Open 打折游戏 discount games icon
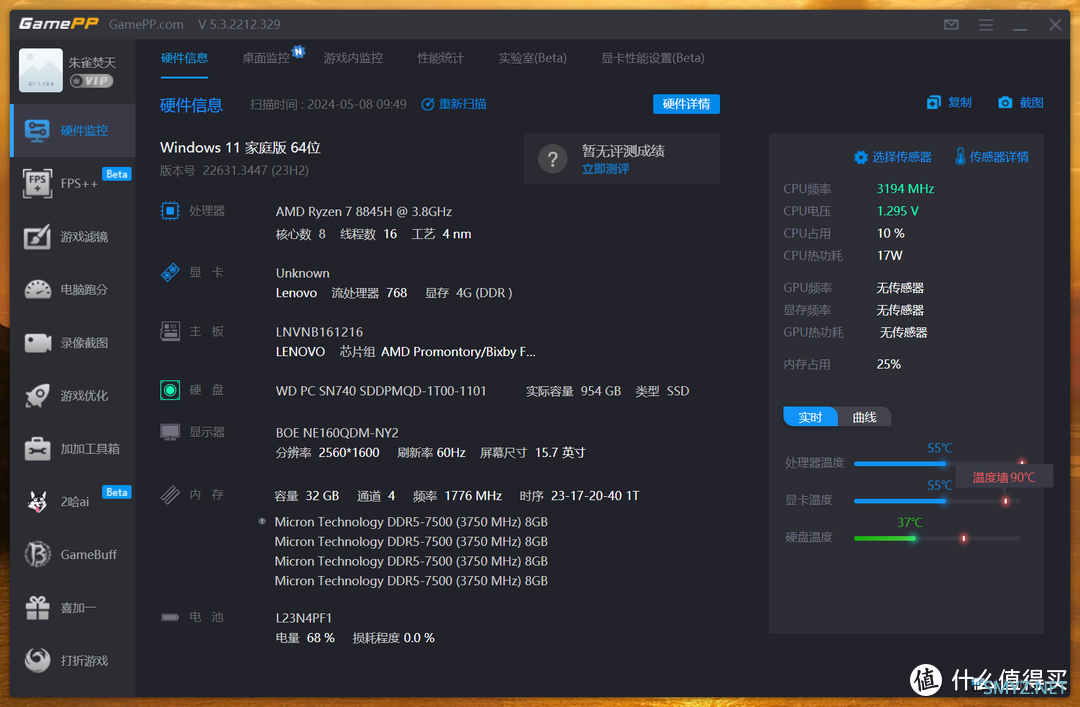1080x707 pixels. [x=37, y=660]
